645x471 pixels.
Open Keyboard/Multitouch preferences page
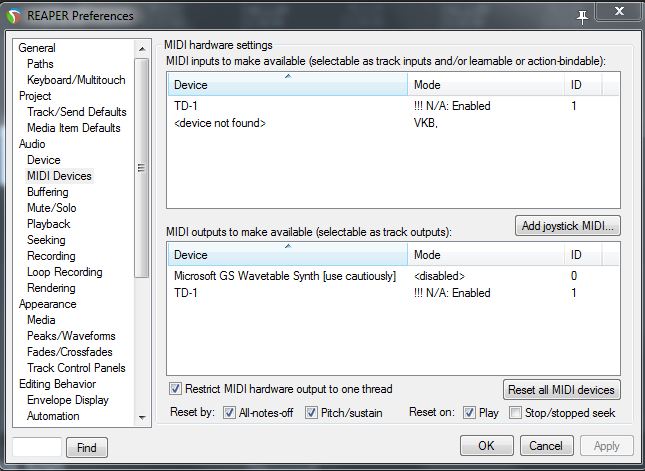tap(76, 80)
